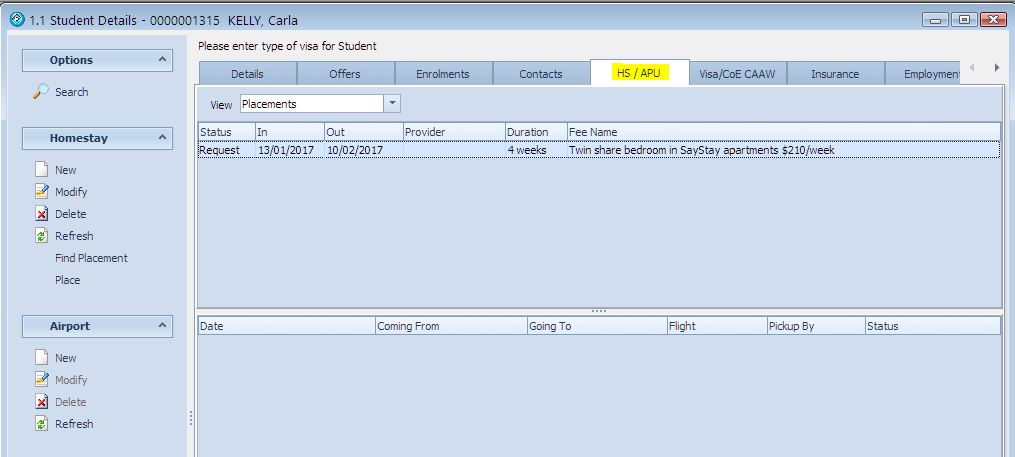Click the Airport Refresh icon
Viewport: 1015px width, 457px height.
[x=41, y=424]
